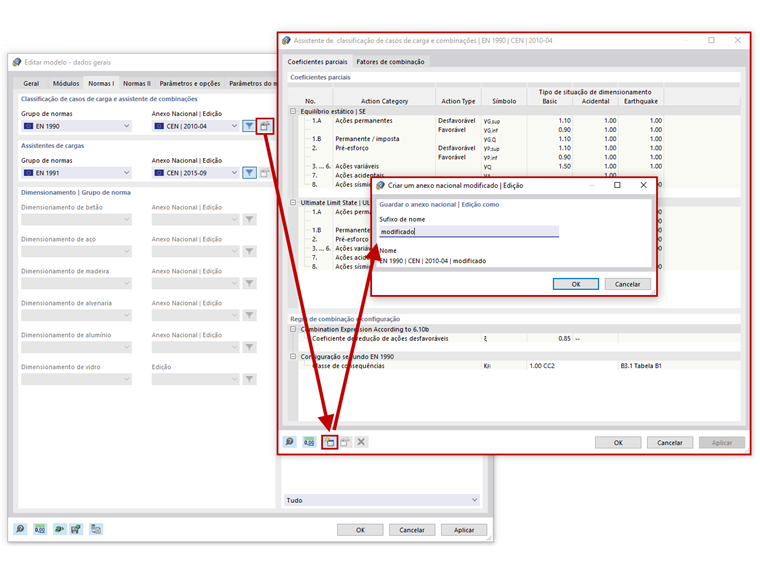
Task: Click the save-as-default icon in Editar modelo footer
Action: [x=76, y=529]
